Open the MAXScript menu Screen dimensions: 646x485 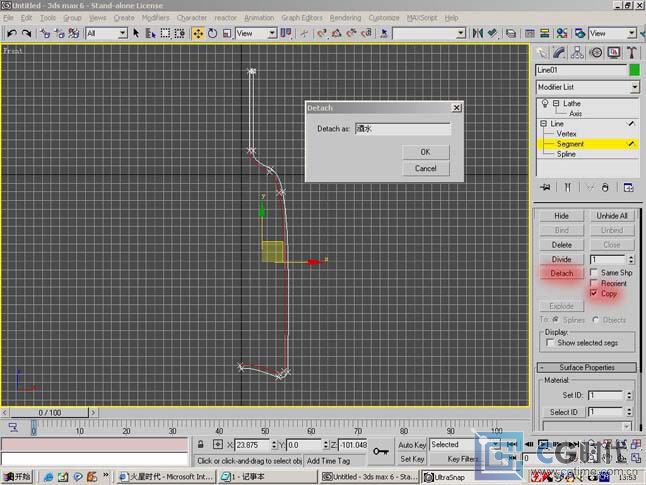(x=422, y=18)
